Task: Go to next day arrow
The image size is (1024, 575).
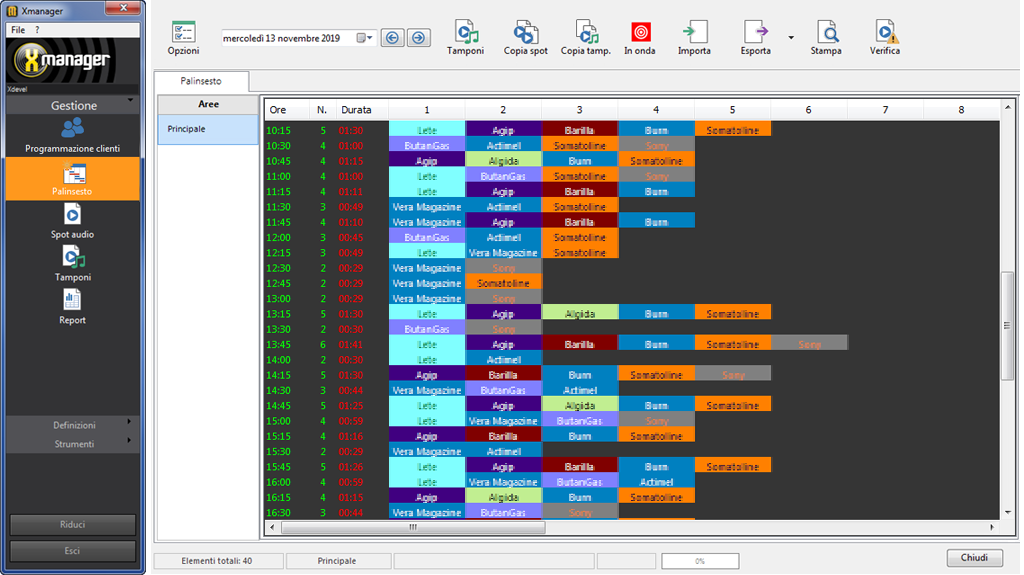Action: [x=419, y=38]
